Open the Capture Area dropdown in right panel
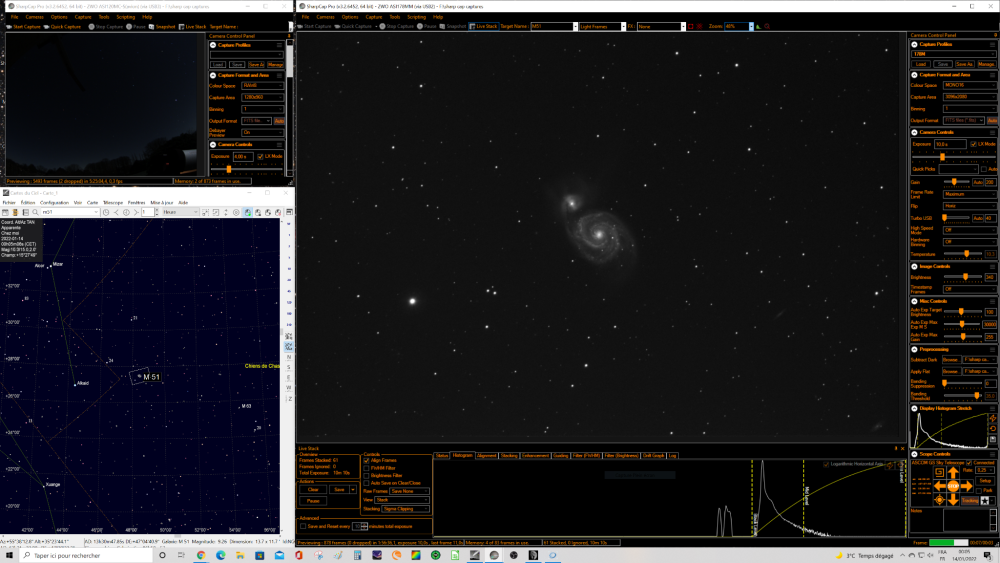The height and width of the screenshot is (563, 1000). (x=969, y=97)
